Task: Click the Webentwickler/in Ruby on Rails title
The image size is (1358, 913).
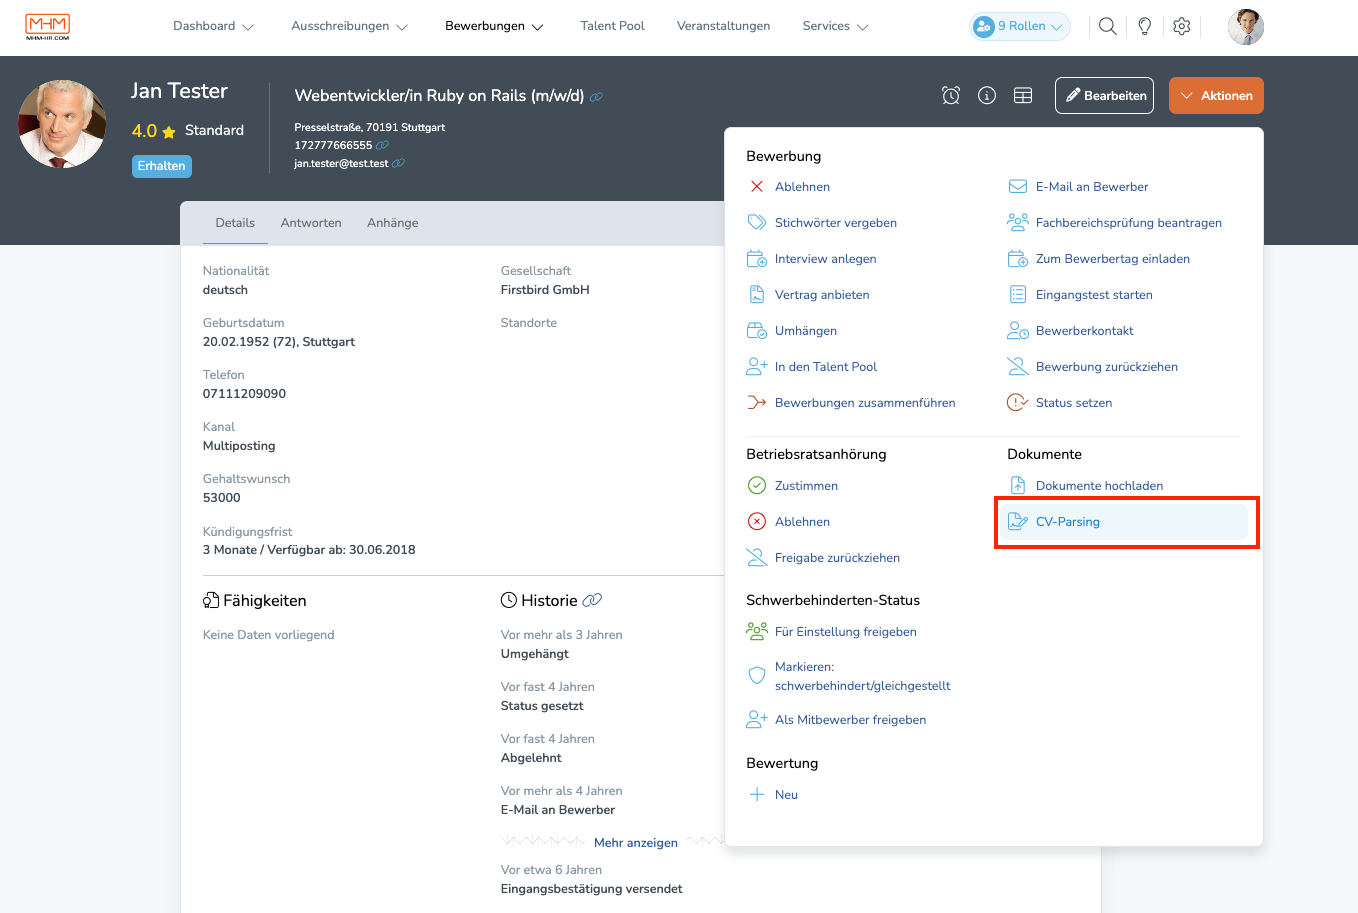Action: coord(439,96)
